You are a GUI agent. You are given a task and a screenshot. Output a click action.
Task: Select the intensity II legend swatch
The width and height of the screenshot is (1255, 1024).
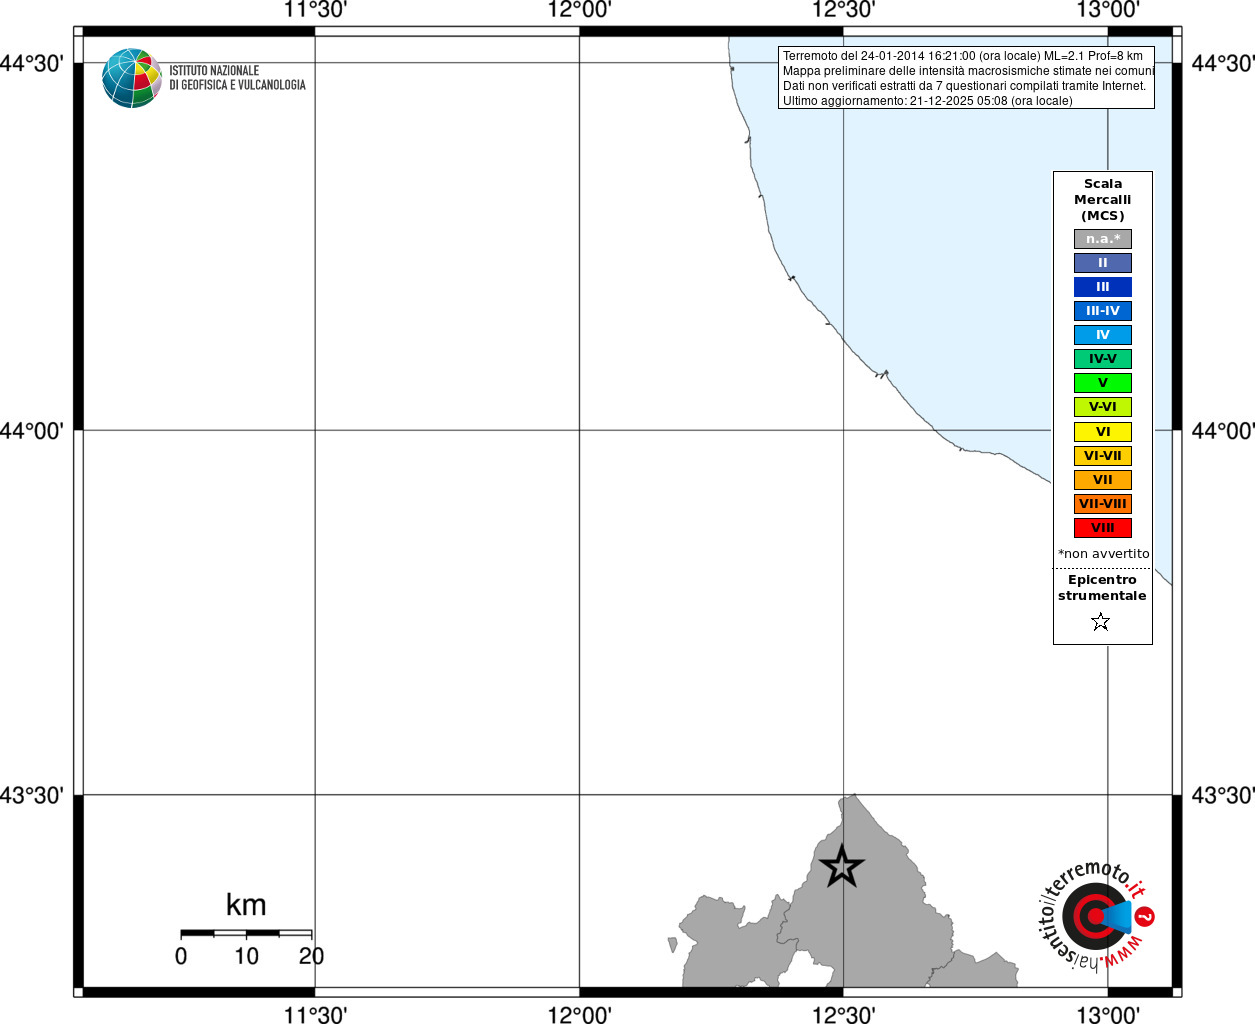click(x=1103, y=263)
